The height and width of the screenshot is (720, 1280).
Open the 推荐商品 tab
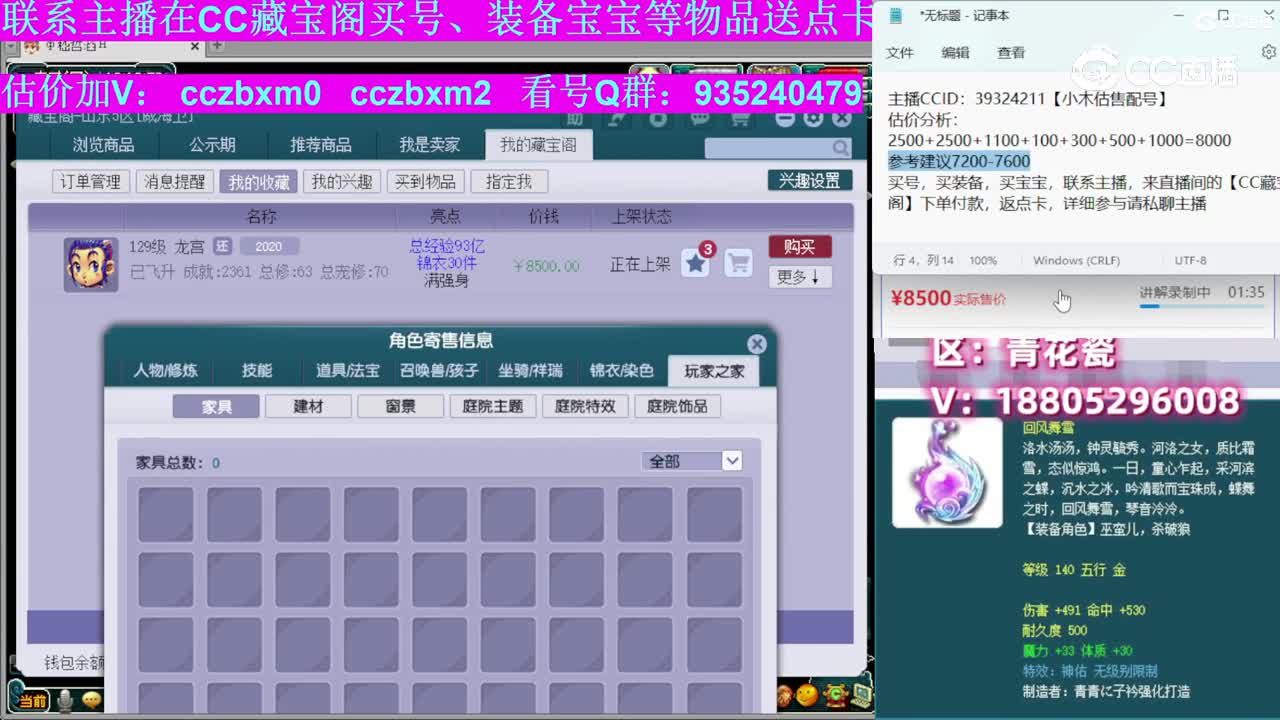tap(320, 145)
